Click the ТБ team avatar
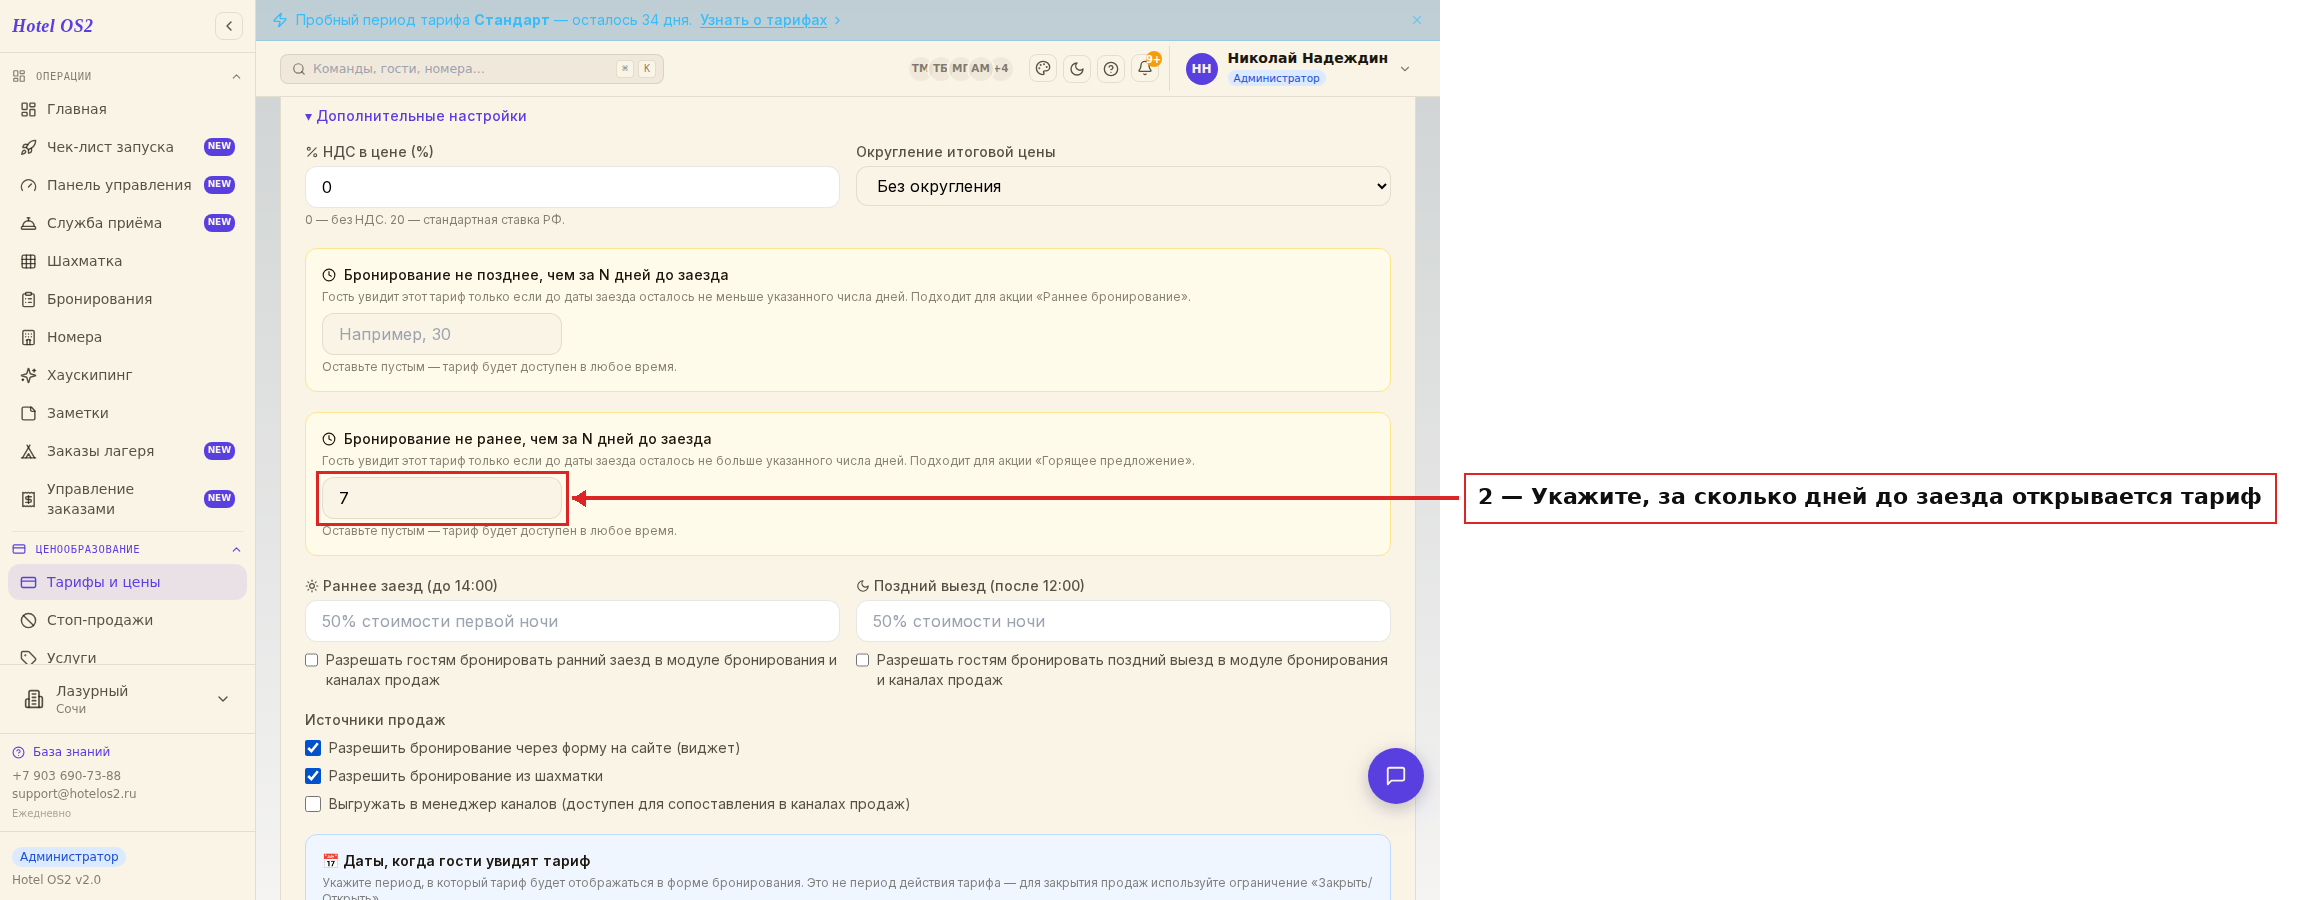 coord(940,69)
